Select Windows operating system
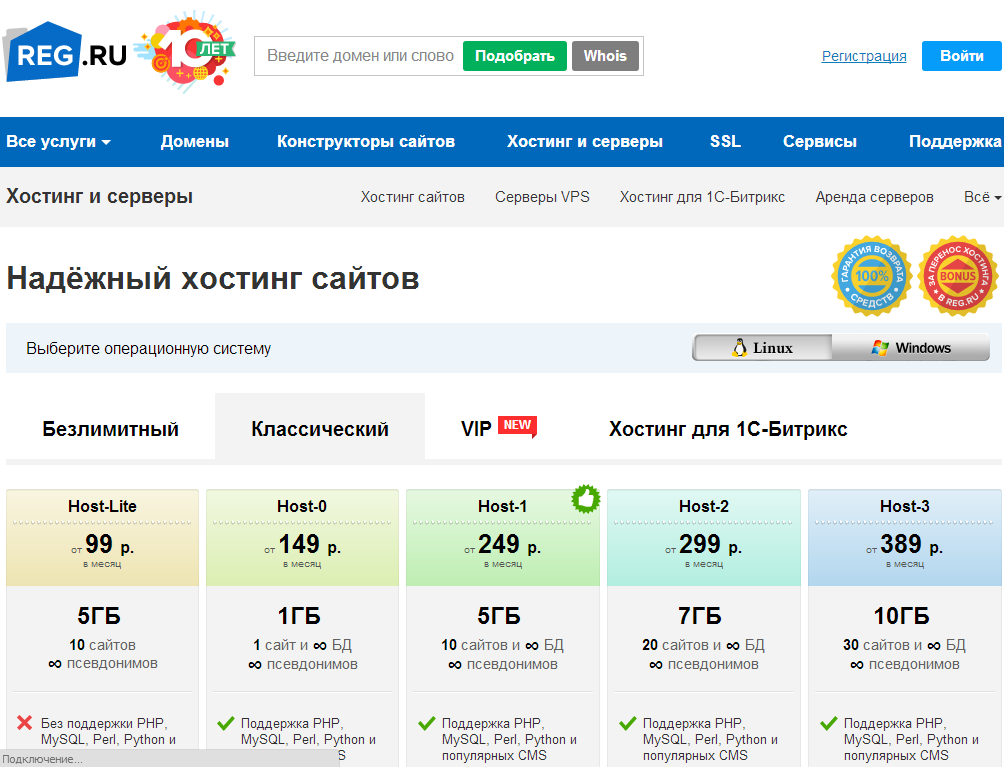The height and width of the screenshot is (767, 1004). pyautogui.click(x=911, y=348)
